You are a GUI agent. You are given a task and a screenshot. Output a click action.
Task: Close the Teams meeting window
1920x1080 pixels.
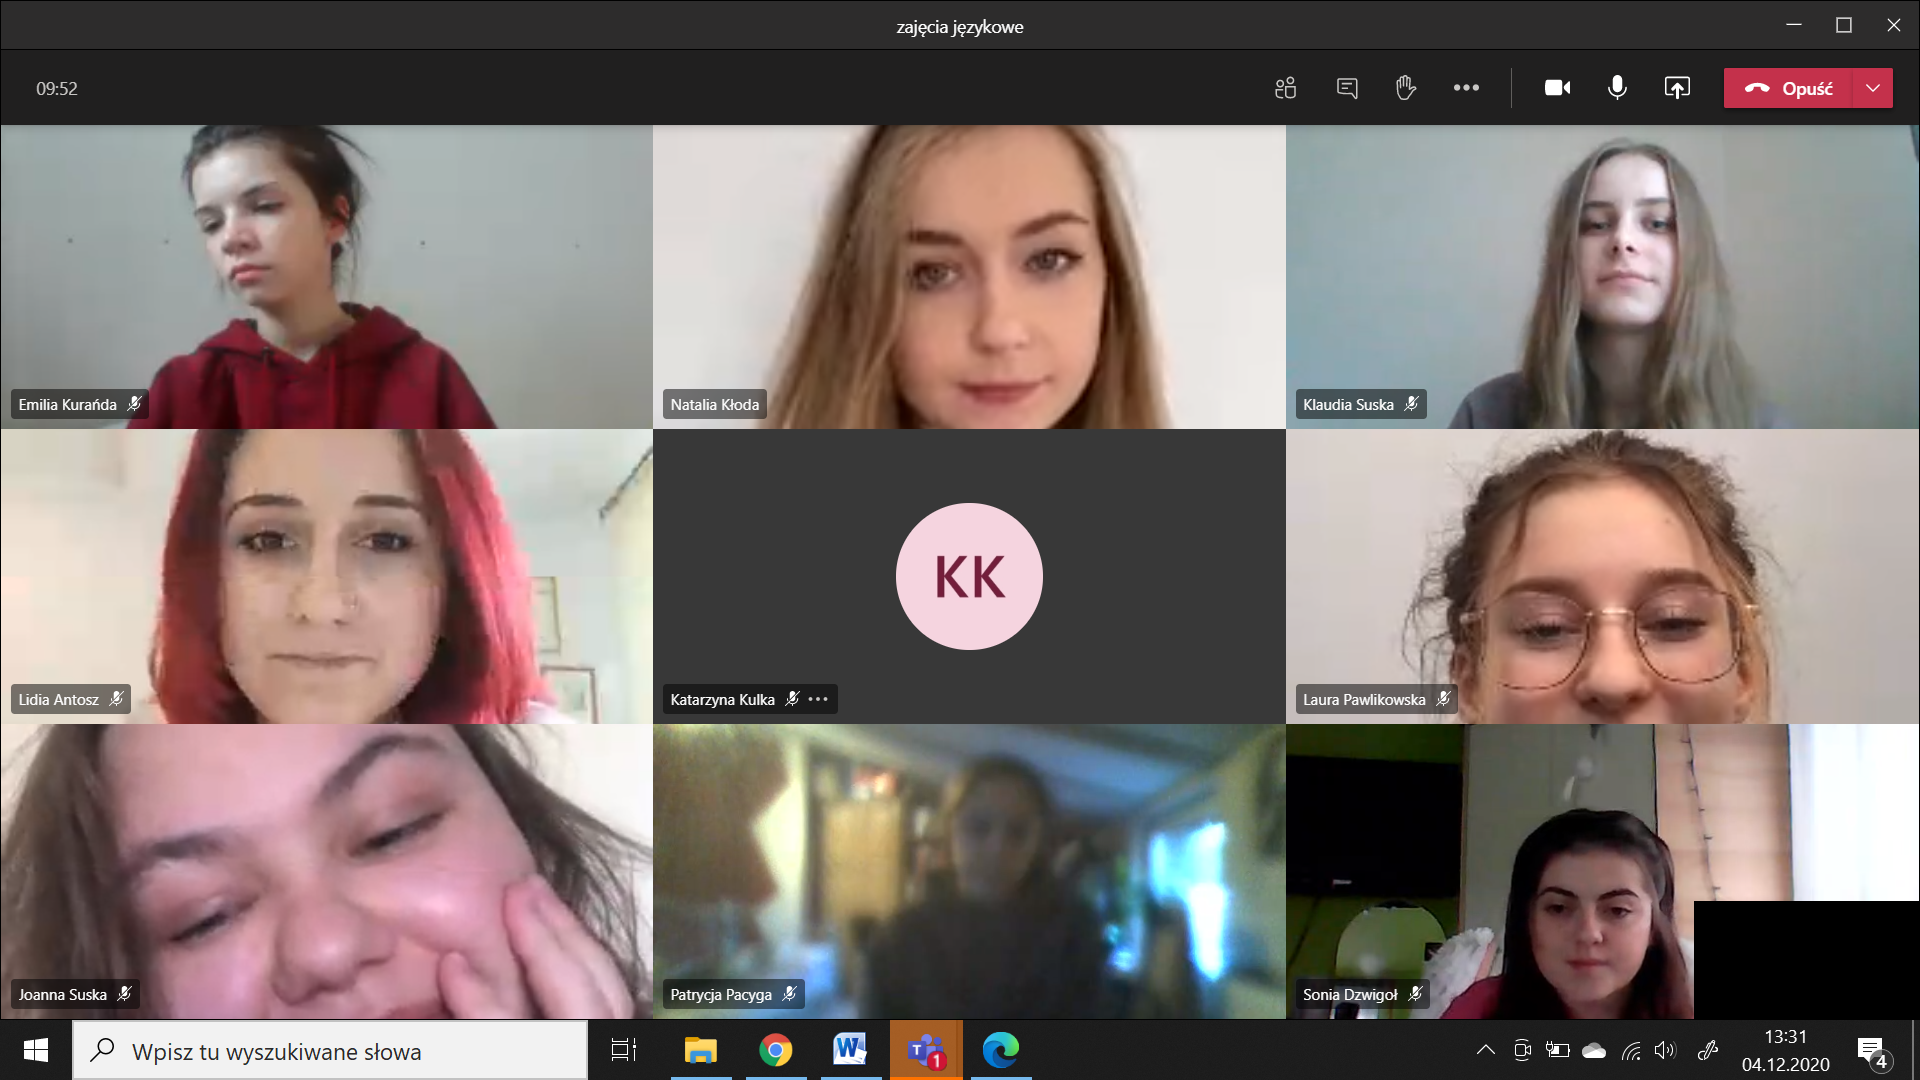click(1894, 25)
